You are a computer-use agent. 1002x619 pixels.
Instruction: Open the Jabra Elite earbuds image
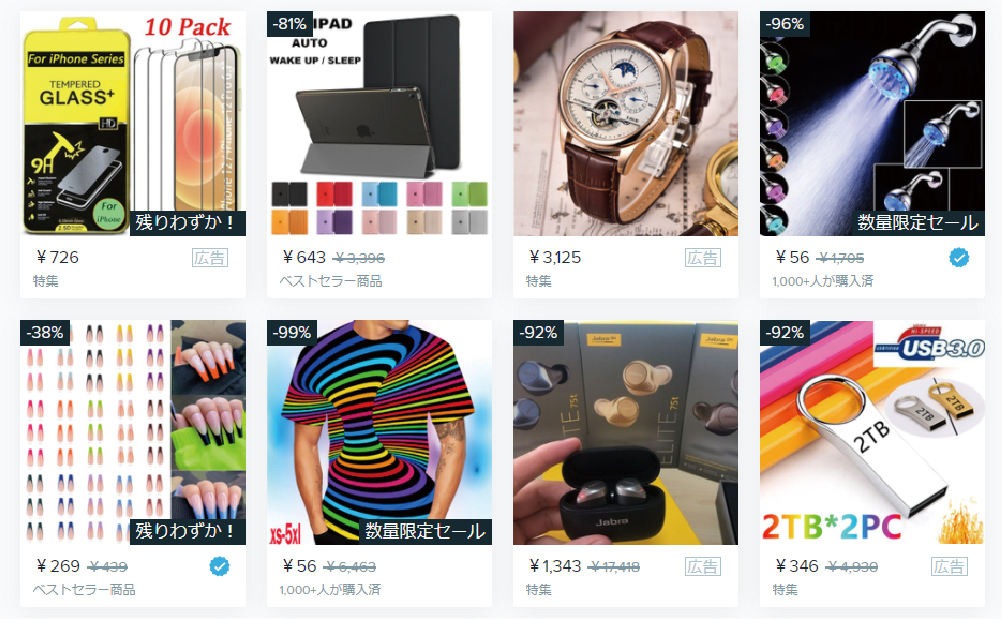pos(626,432)
